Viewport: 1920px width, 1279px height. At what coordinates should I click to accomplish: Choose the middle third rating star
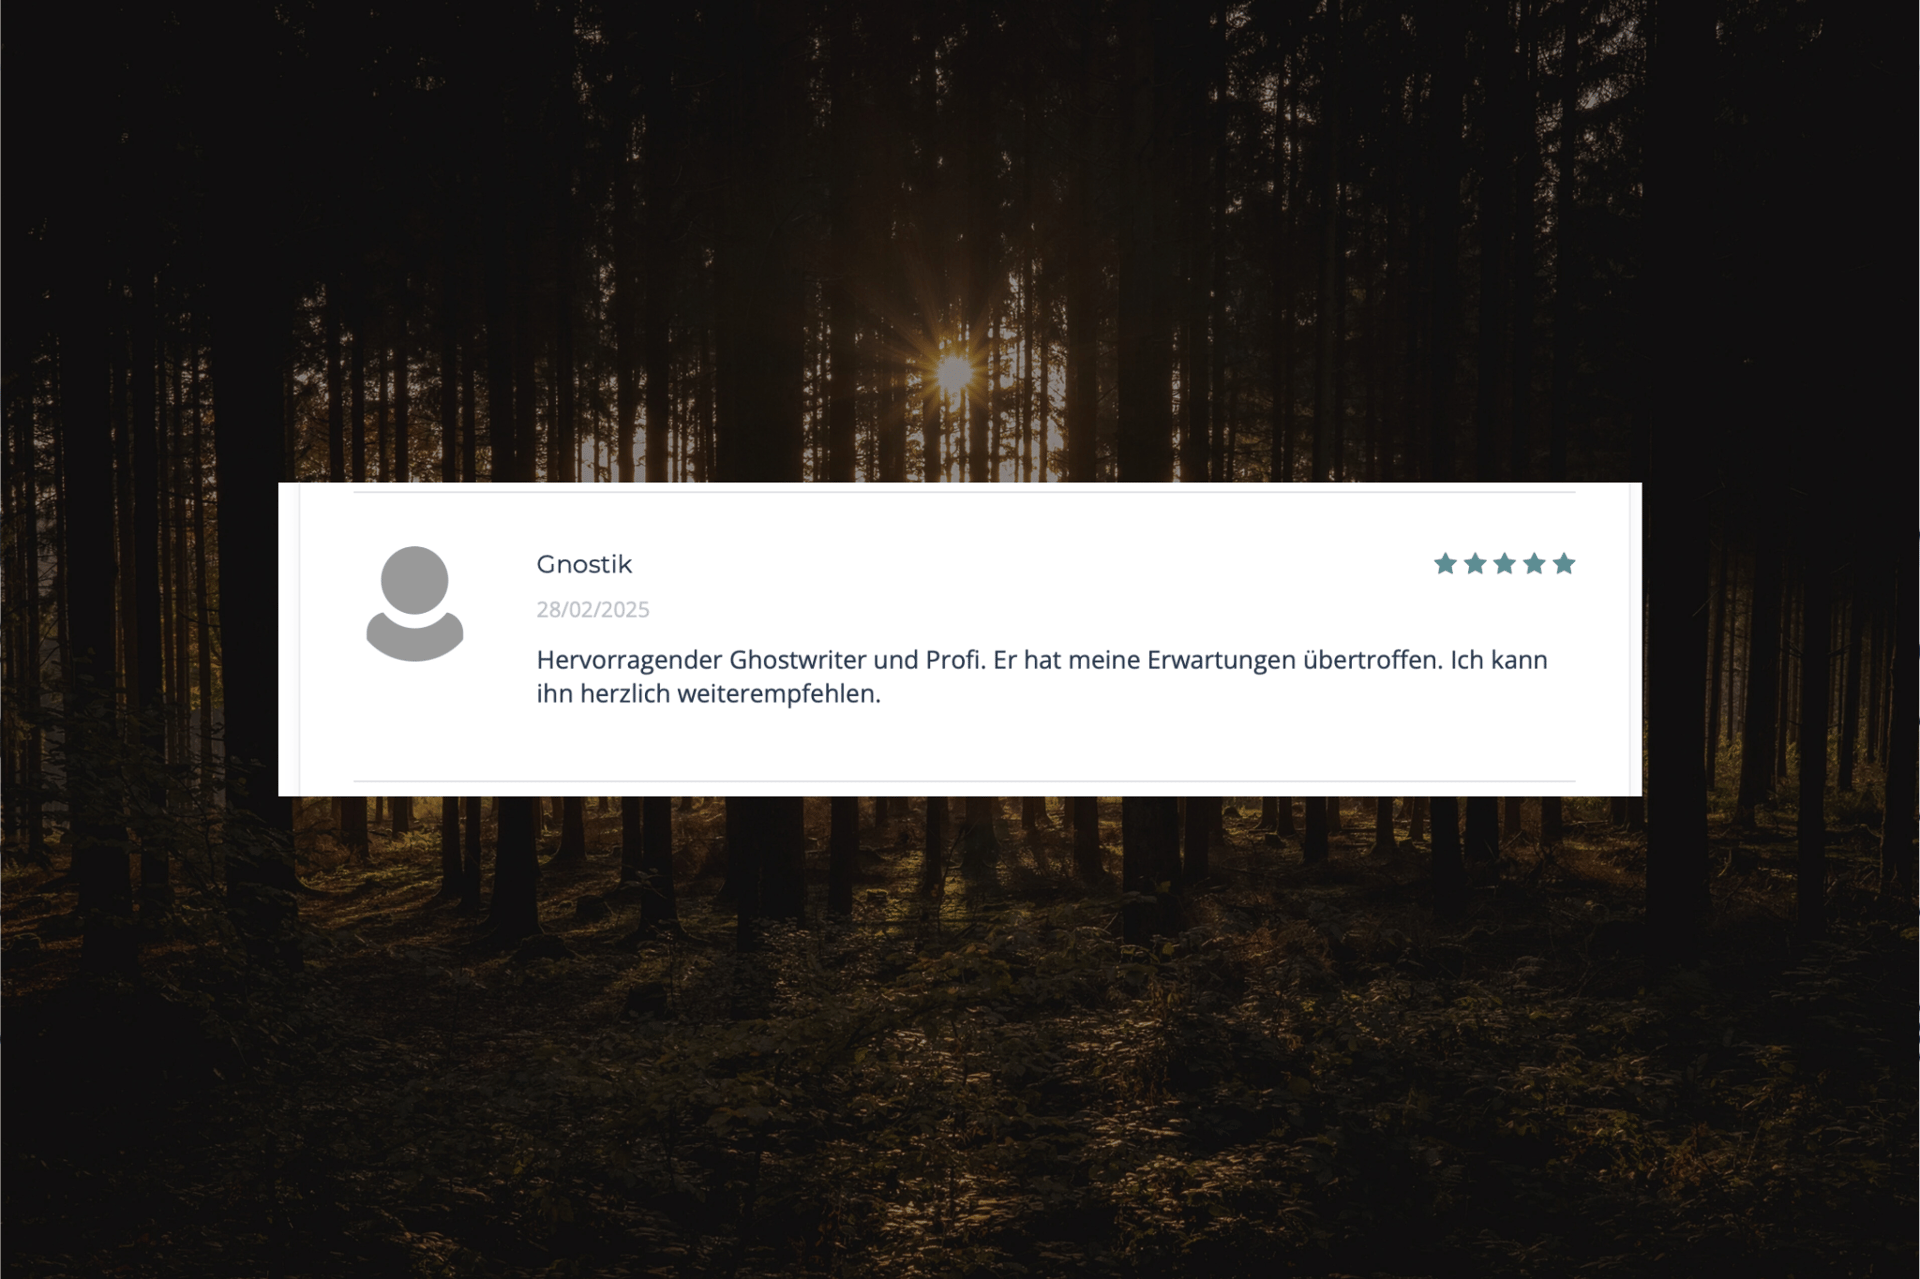click(x=1504, y=564)
